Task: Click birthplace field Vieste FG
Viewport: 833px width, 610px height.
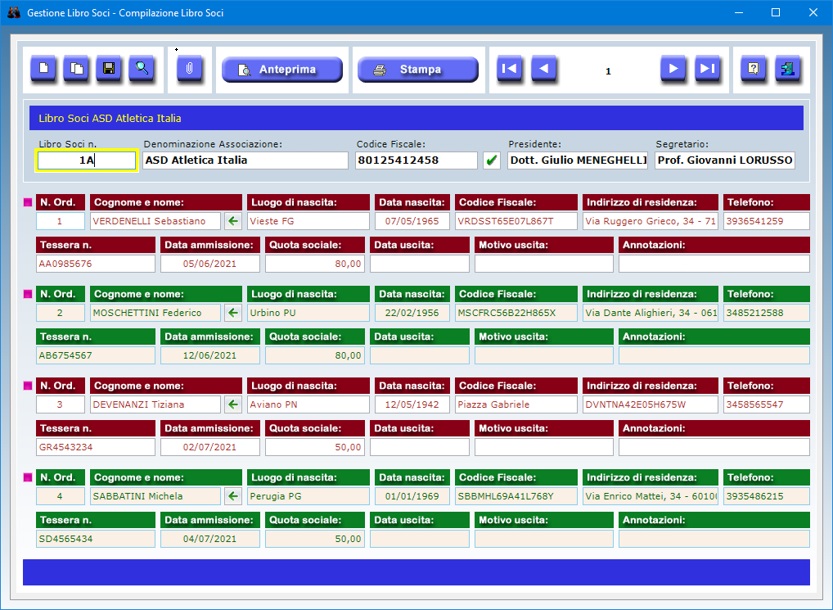Action: pos(308,221)
